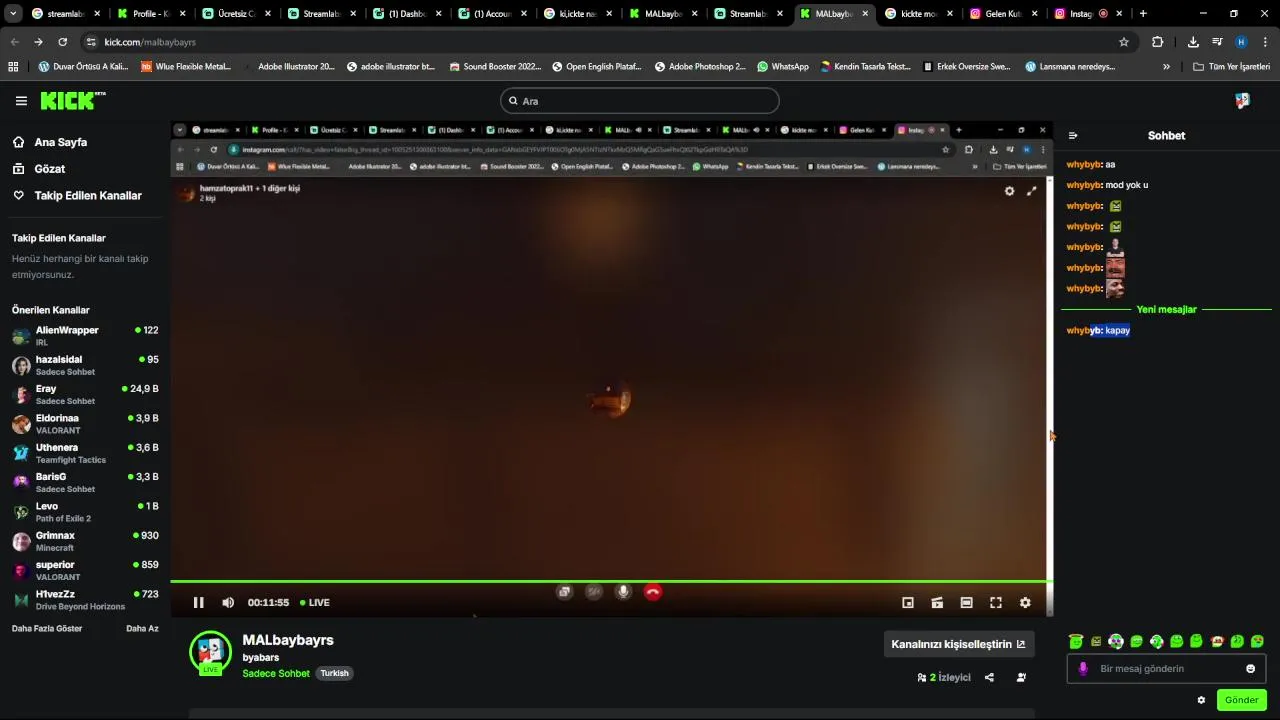Collapse the Sohbet chat panel arrow
Viewport: 1280px width, 720px height.
click(x=1073, y=136)
